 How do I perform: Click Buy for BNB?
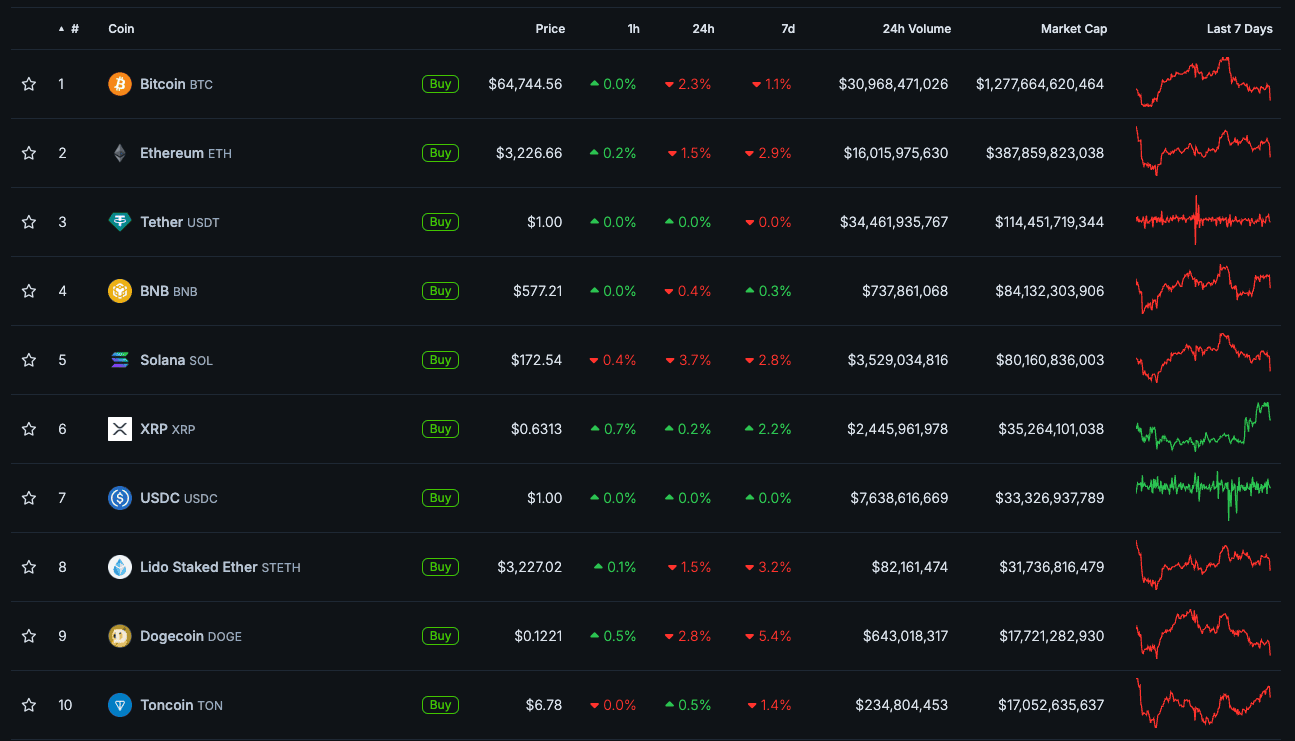(440, 291)
